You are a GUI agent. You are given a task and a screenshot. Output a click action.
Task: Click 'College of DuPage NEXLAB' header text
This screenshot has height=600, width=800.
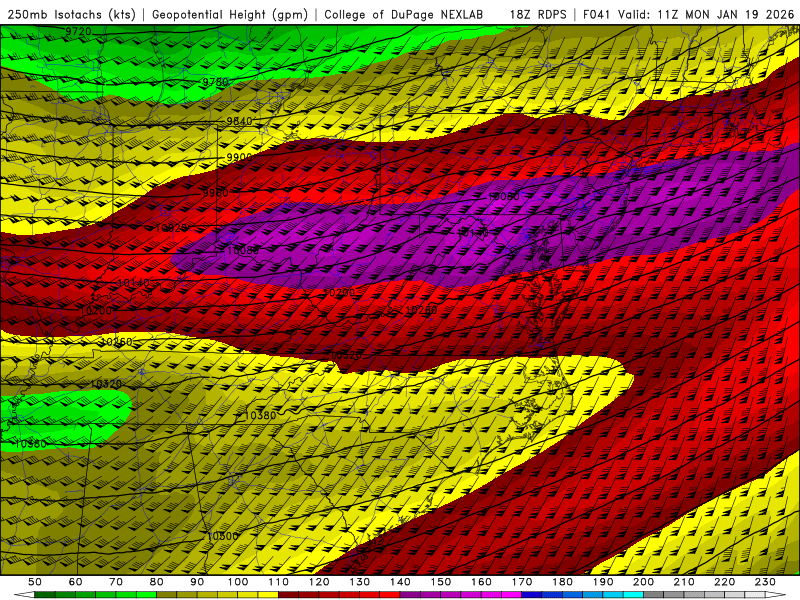[404, 15]
